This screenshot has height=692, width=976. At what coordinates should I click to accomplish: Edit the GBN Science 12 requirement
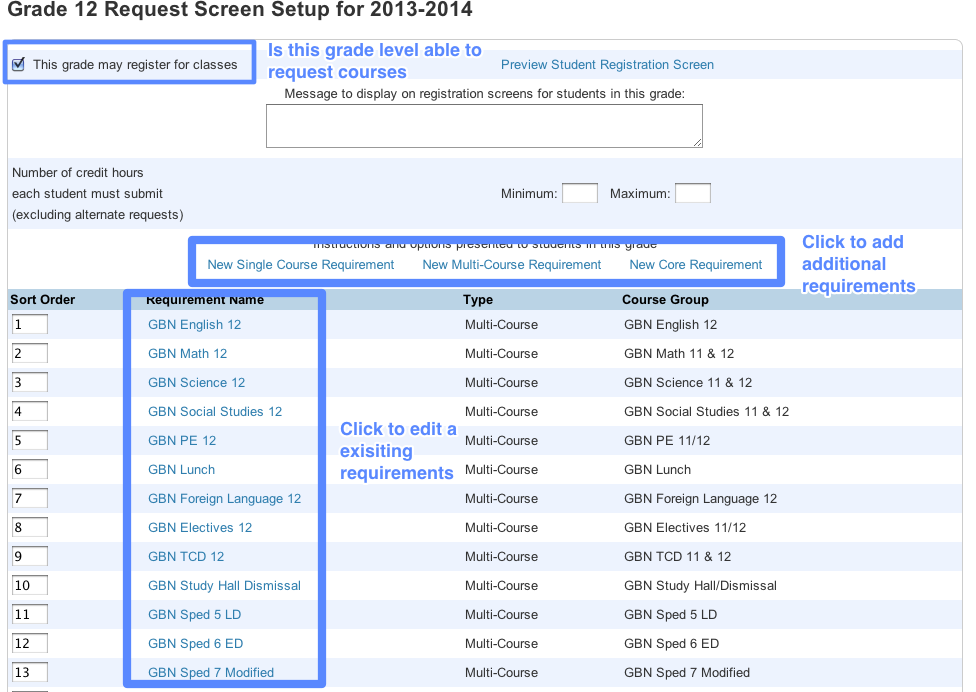coord(196,383)
